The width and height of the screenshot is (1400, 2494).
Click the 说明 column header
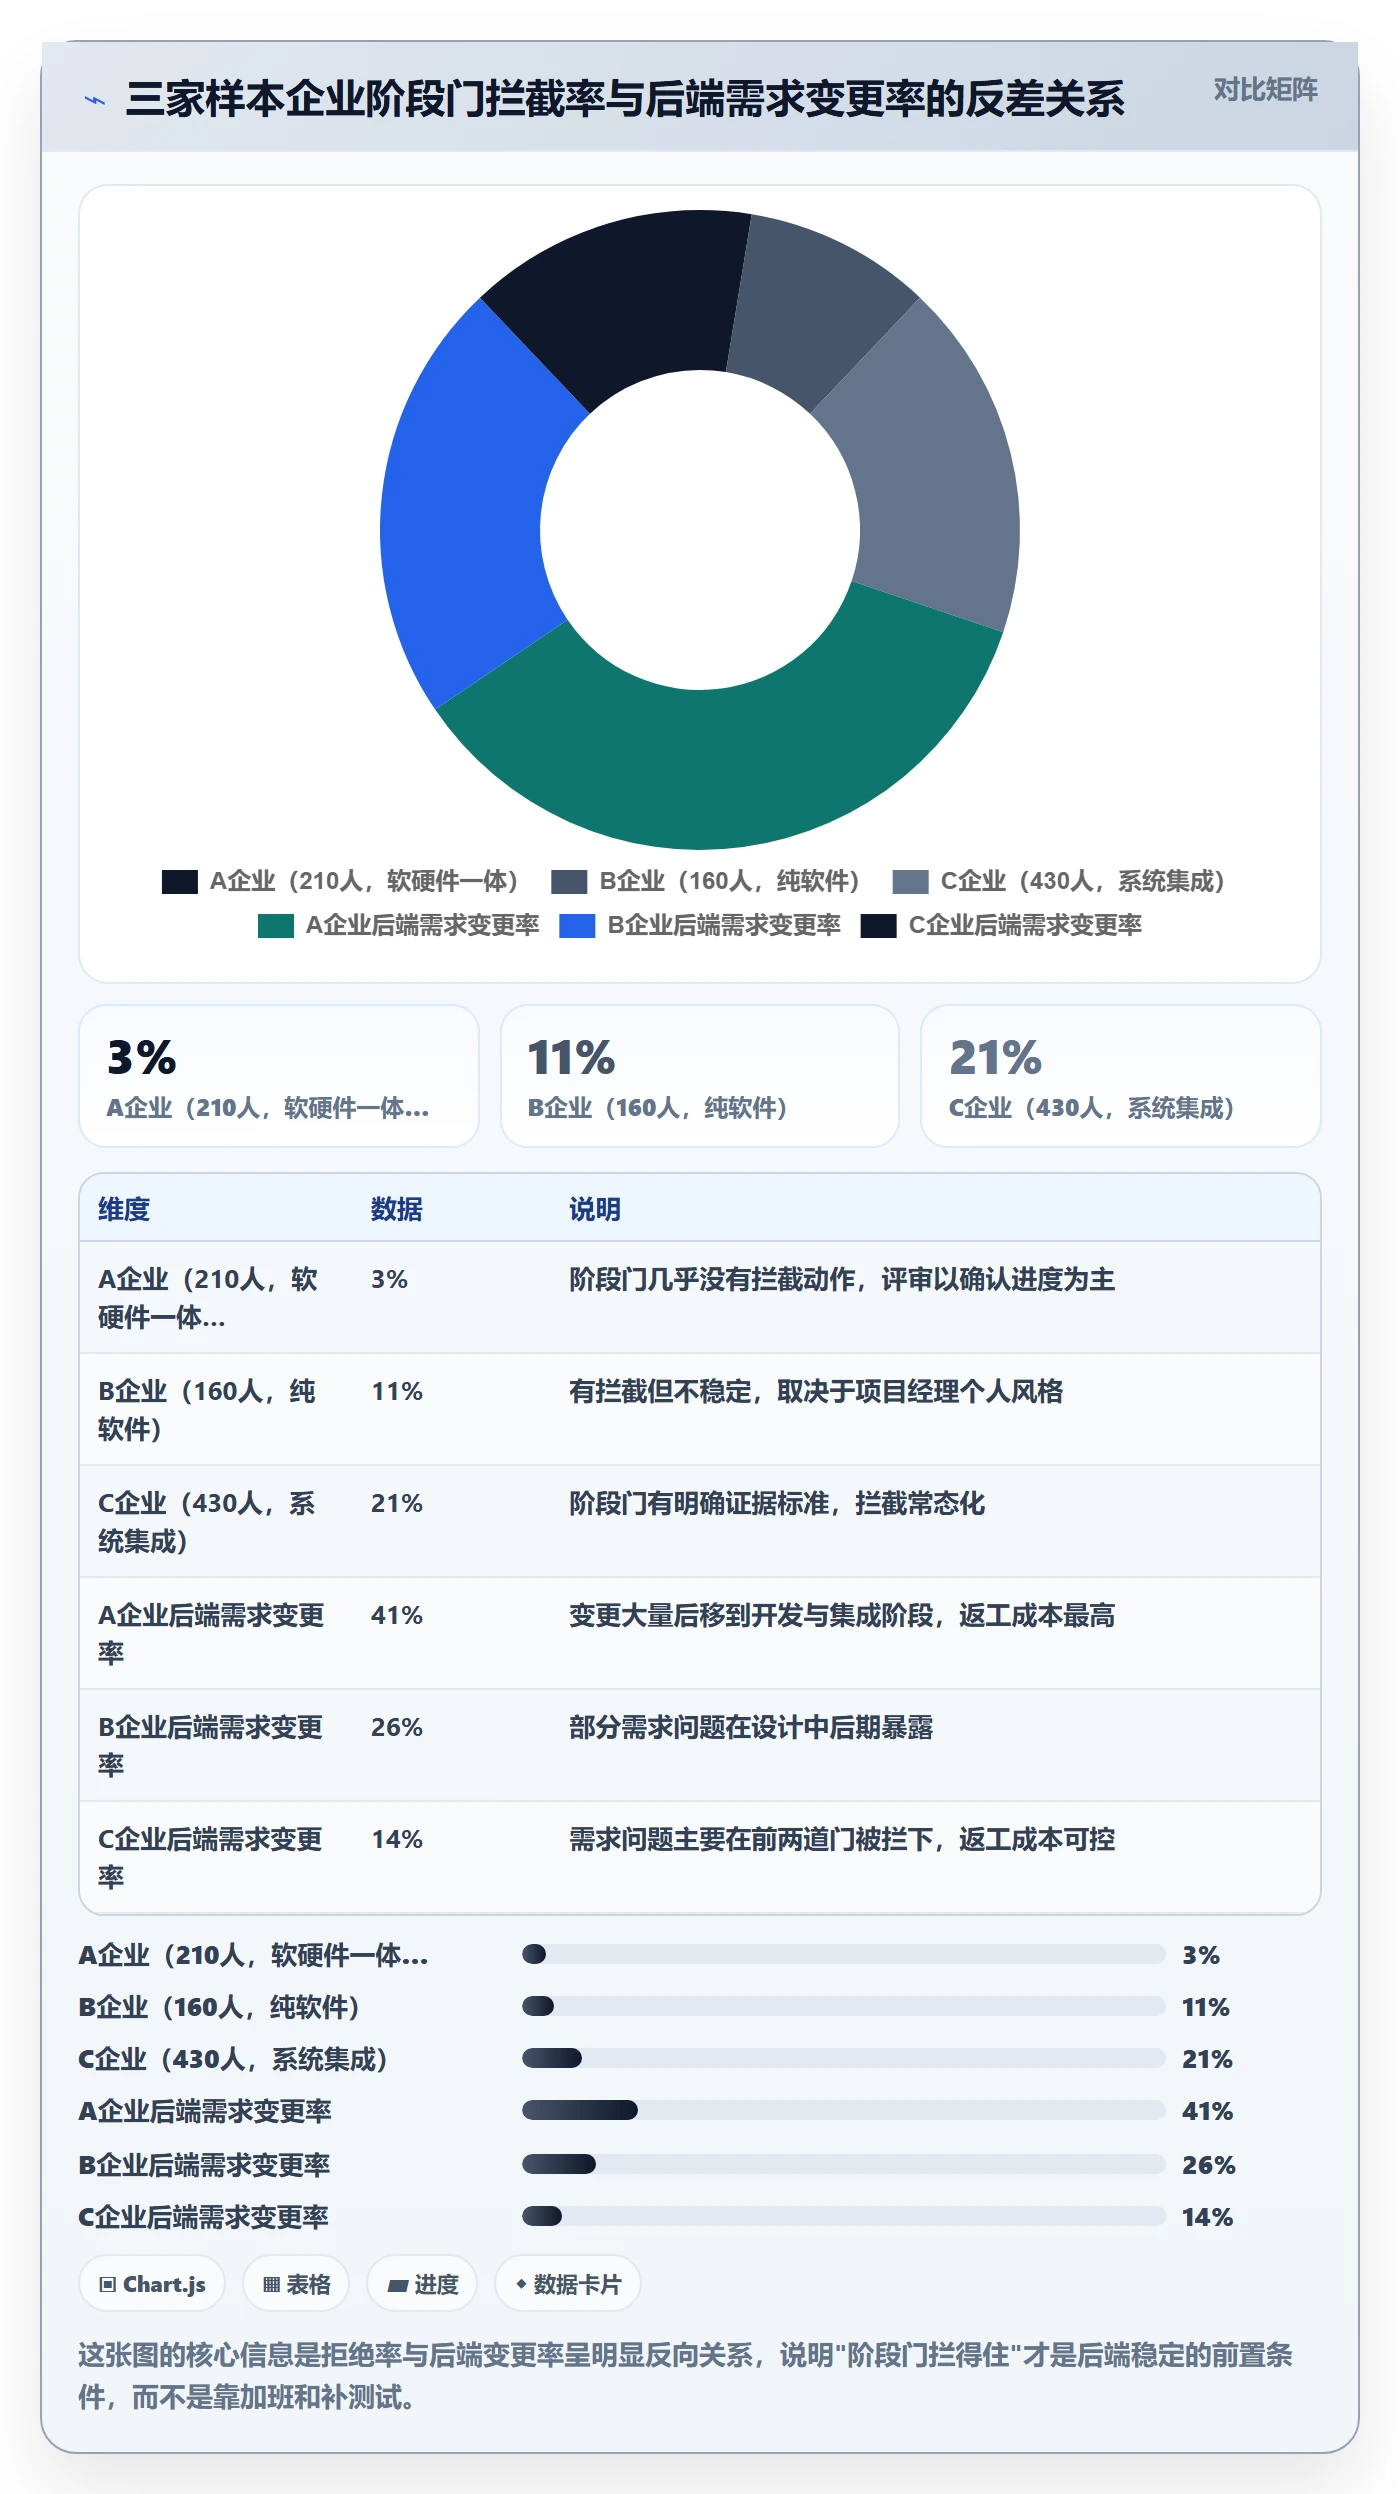coord(595,1210)
